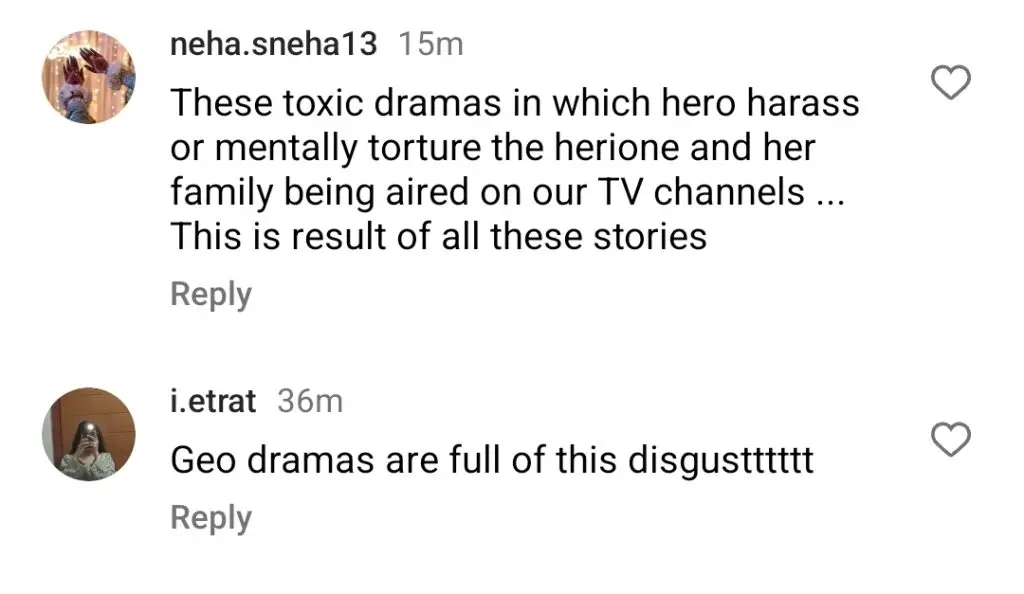Click the word 'disgustttttt' in second comment
Viewport: 1024px width, 594px height.
[x=721, y=461]
